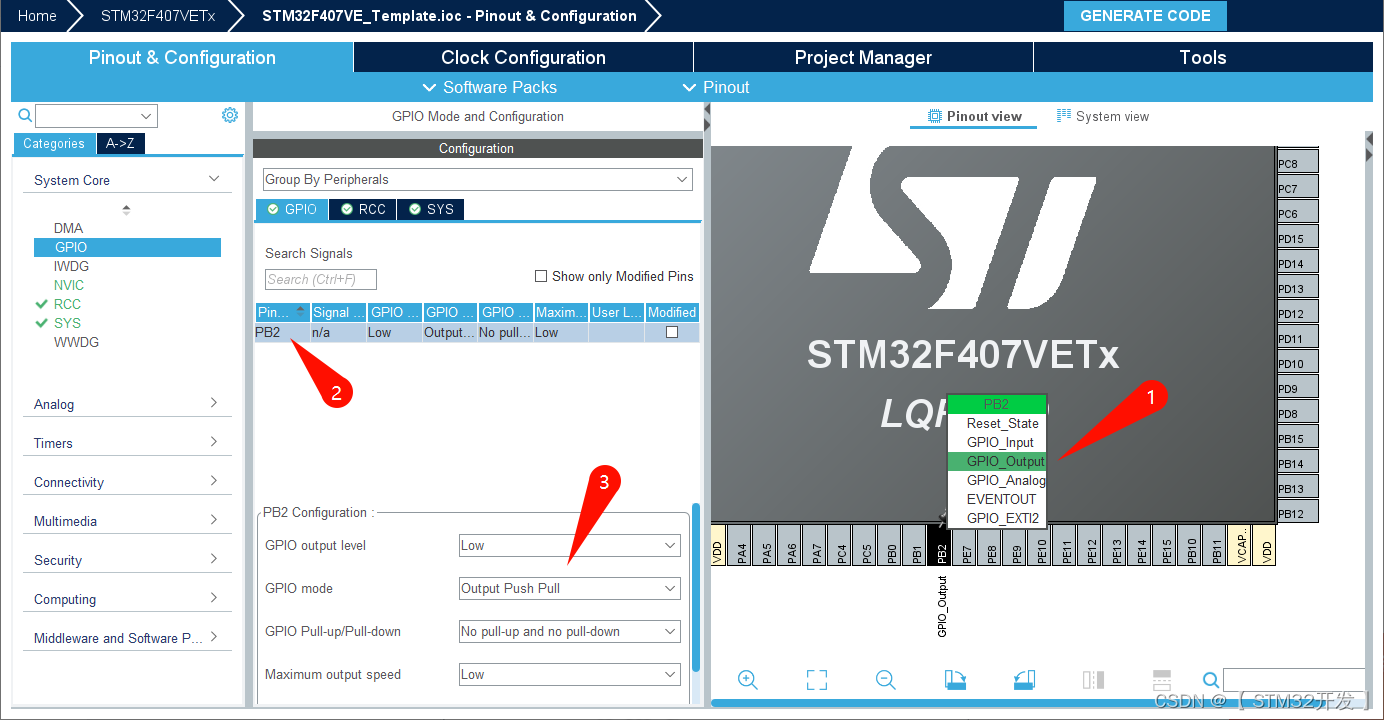Screen dimensions: 1384x720
Task: Toggle Show only Modified Pins checkbox
Action: tap(541, 276)
